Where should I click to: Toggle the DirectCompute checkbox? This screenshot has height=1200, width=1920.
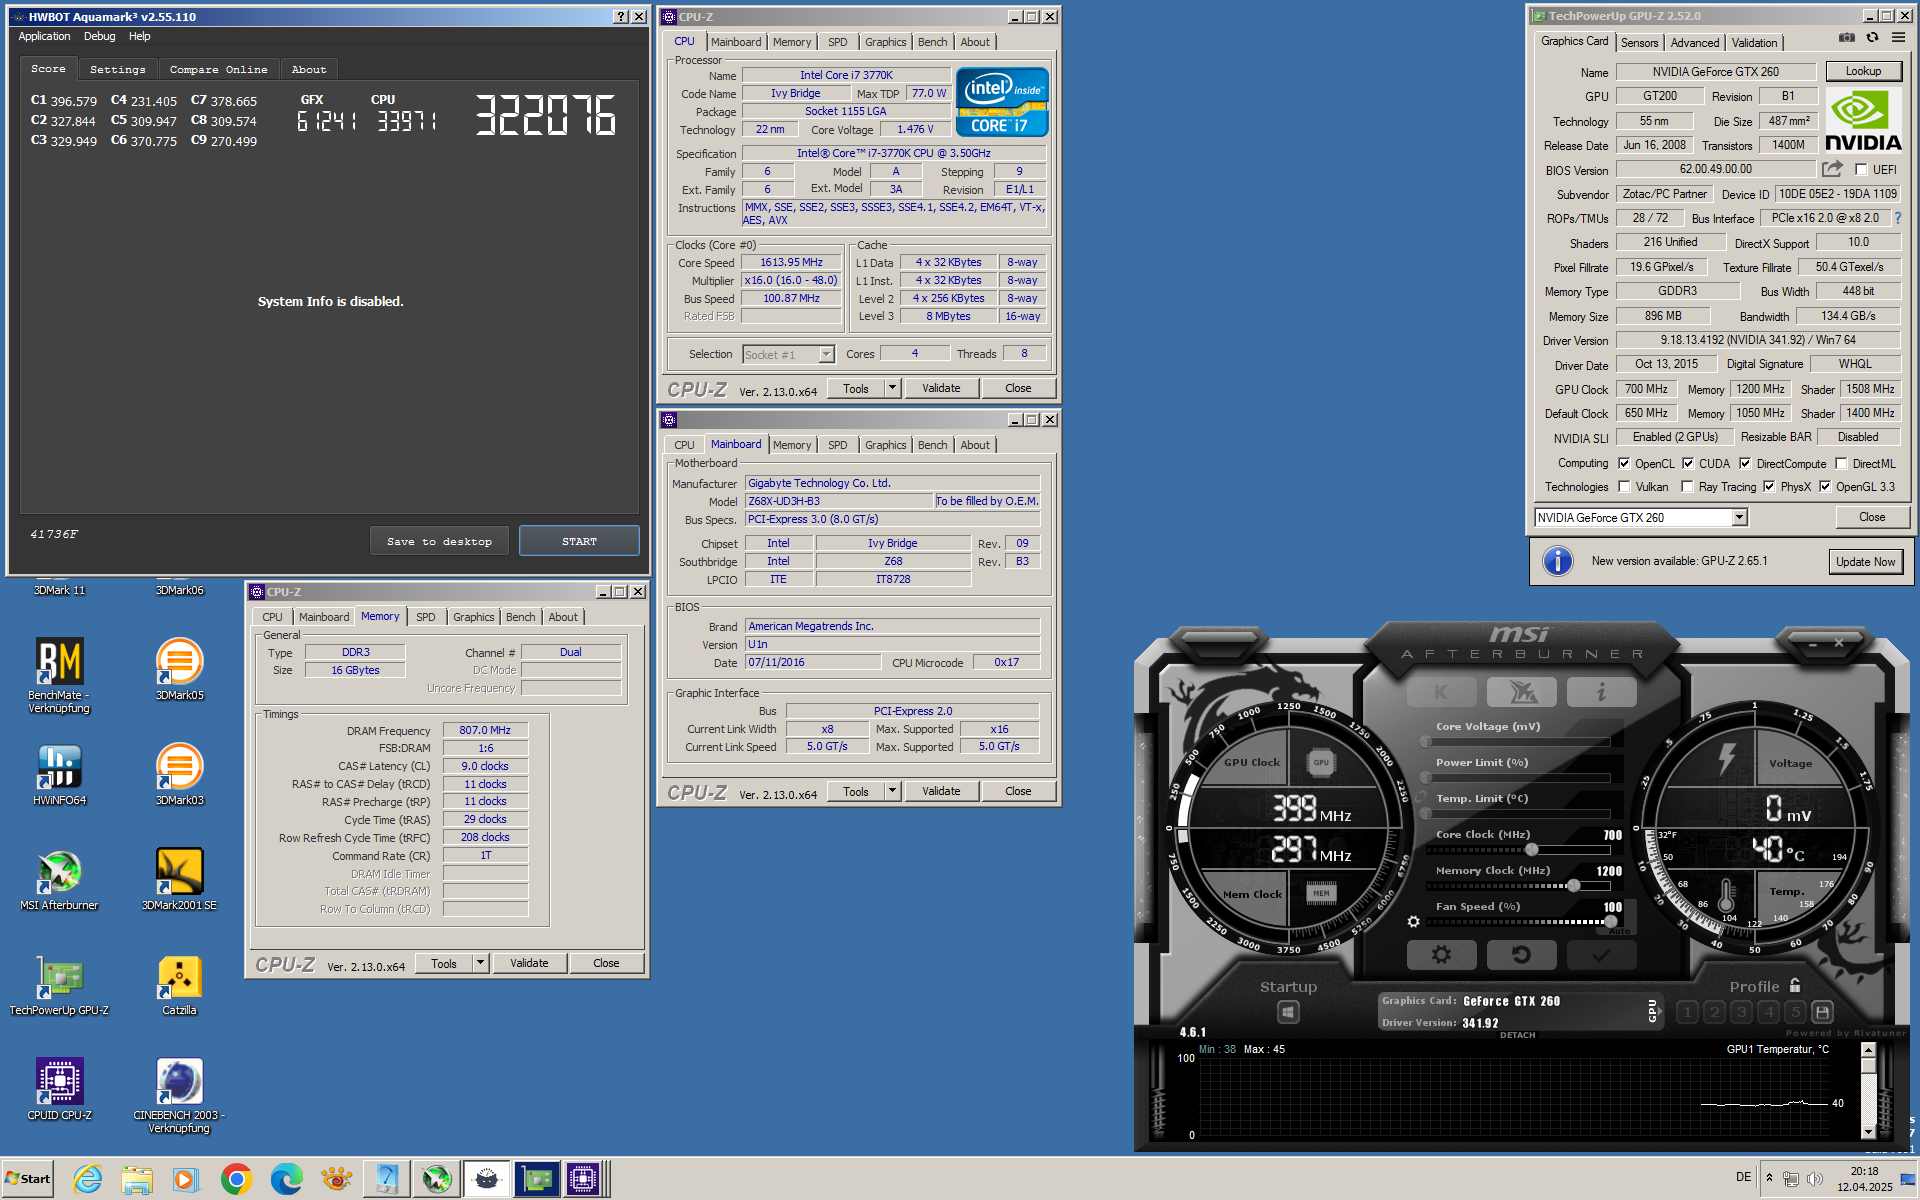point(1745,464)
